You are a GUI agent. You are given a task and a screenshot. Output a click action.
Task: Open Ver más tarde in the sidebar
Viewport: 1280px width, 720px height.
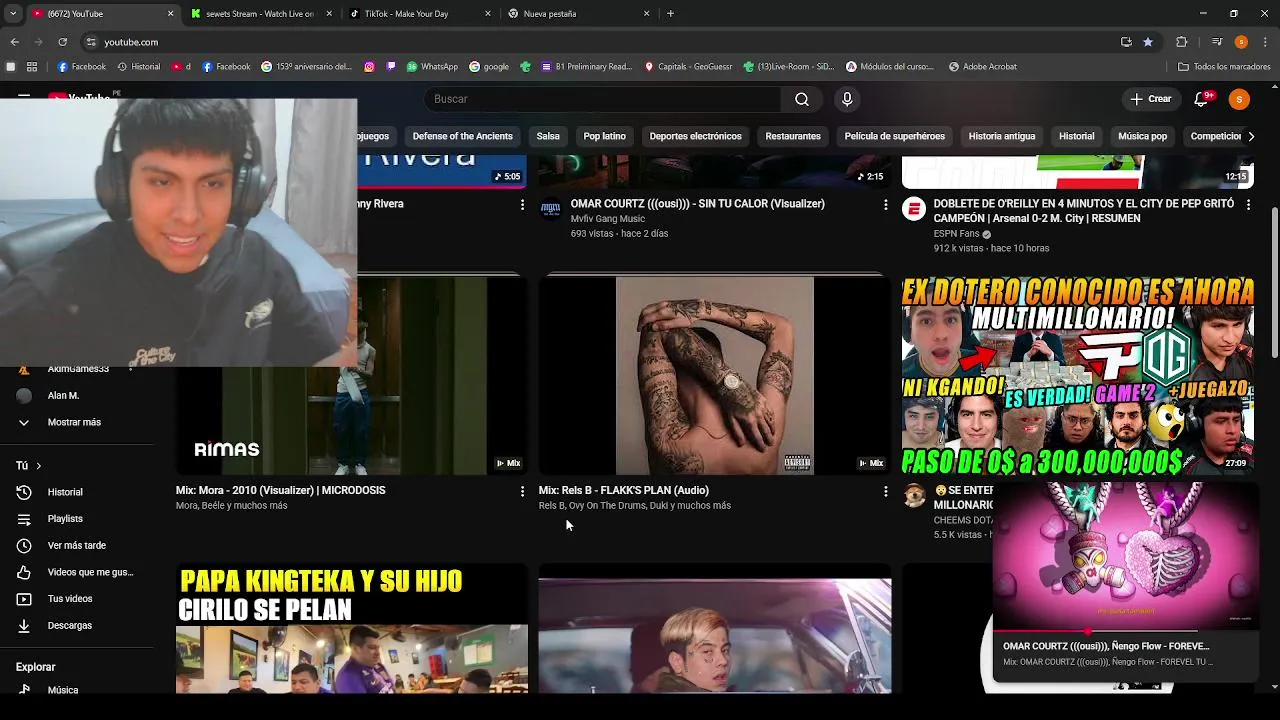pos(77,545)
